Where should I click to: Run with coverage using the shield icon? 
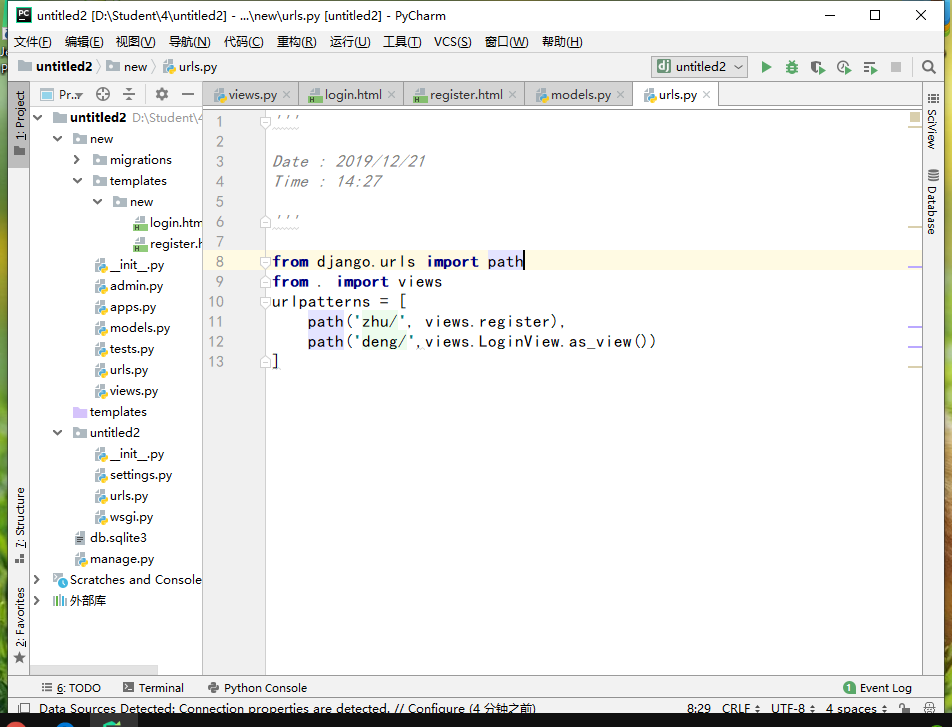[x=818, y=67]
